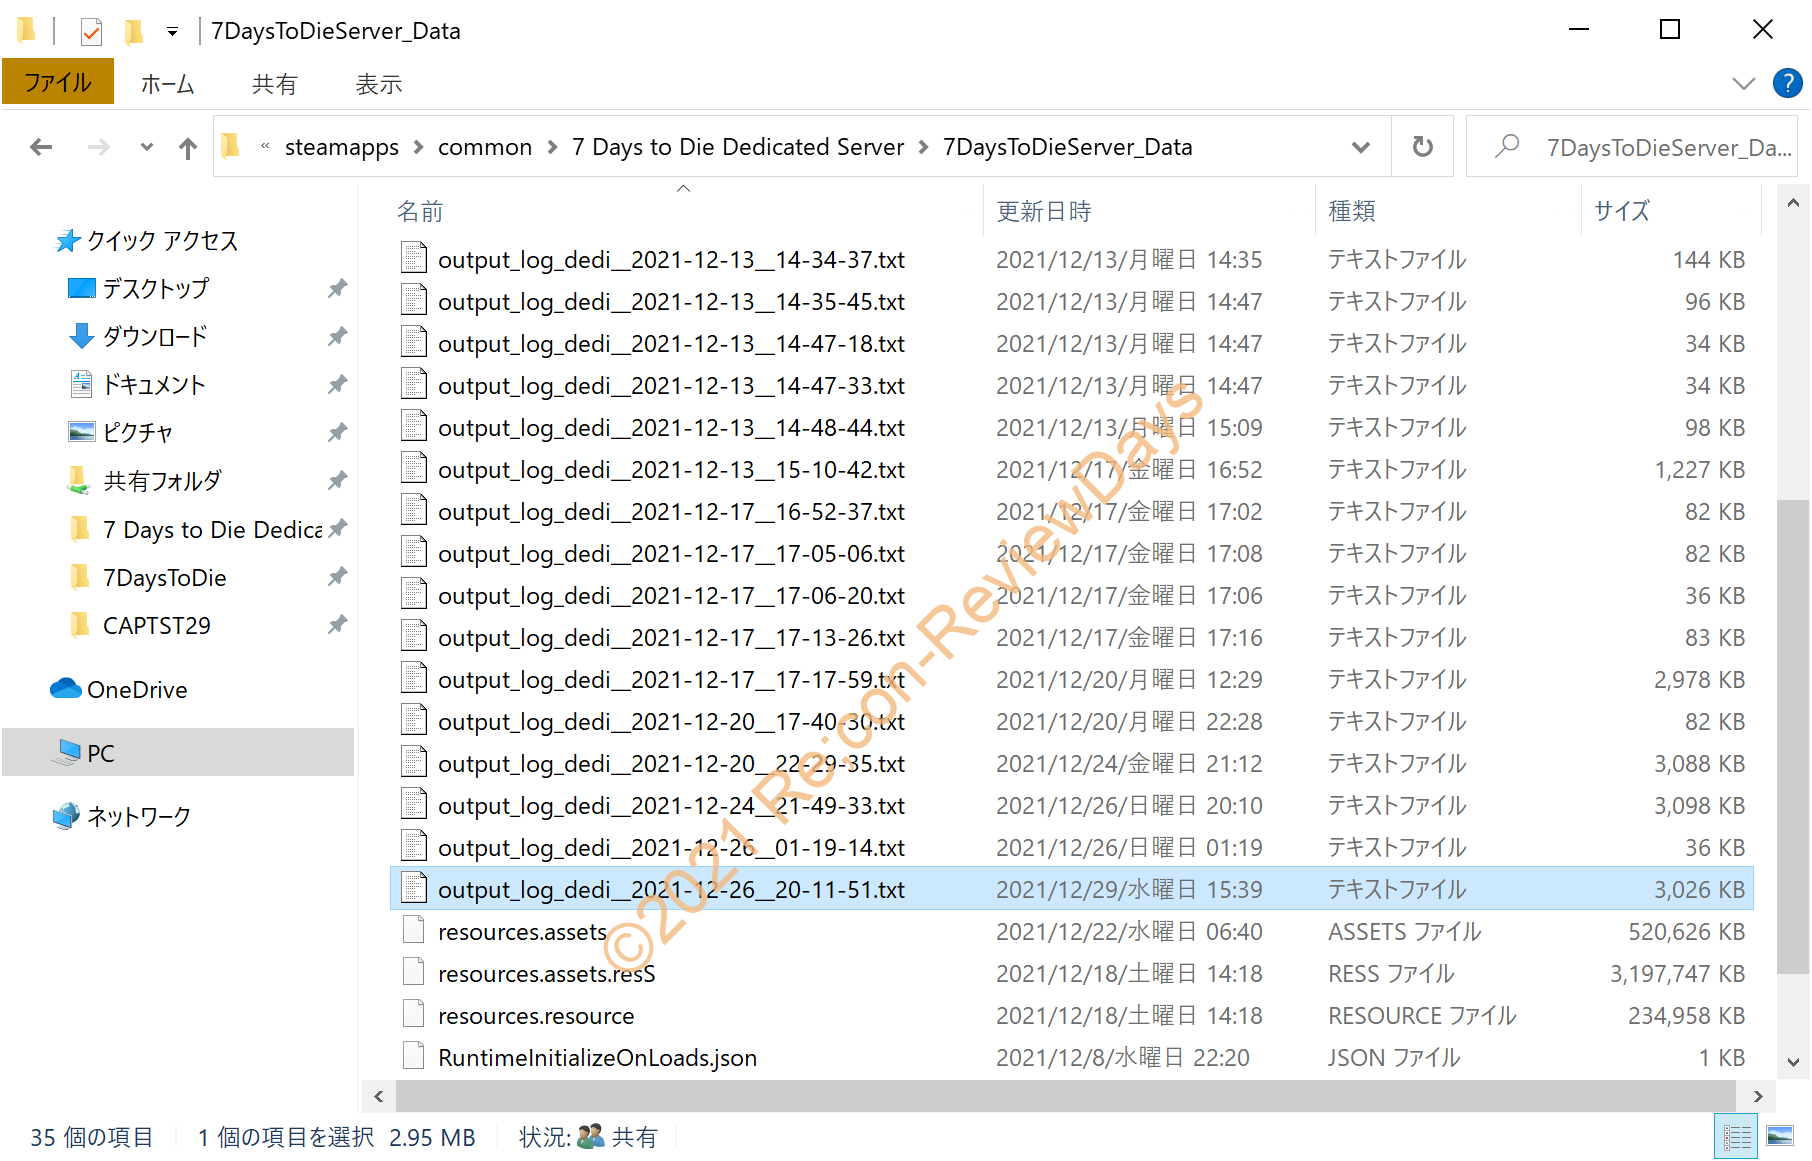Sort by the 名前 column header

point(420,211)
